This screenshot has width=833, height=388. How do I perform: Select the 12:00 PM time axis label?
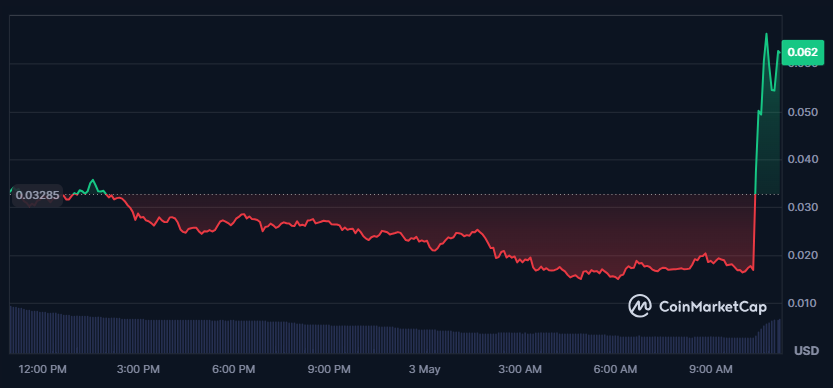point(42,369)
